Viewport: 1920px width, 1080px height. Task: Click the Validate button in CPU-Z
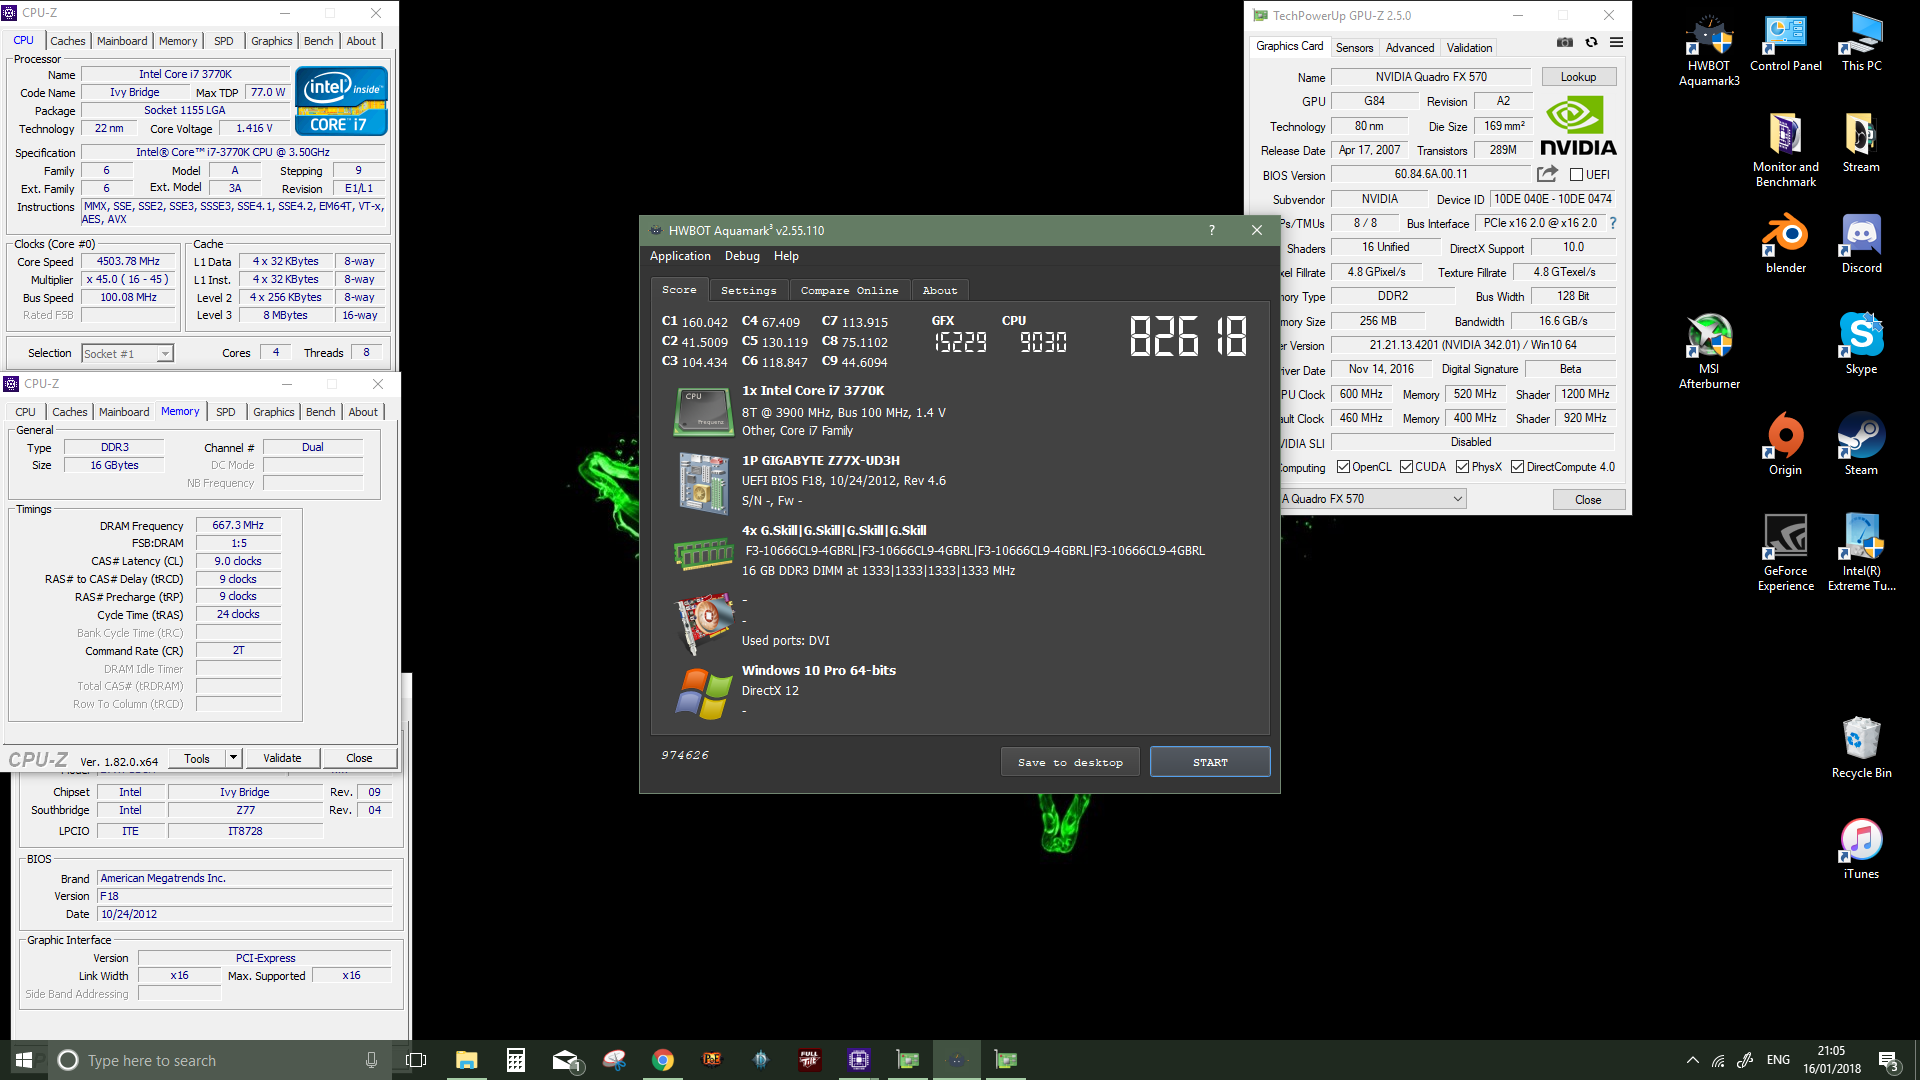pyautogui.click(x=282, y=758)
